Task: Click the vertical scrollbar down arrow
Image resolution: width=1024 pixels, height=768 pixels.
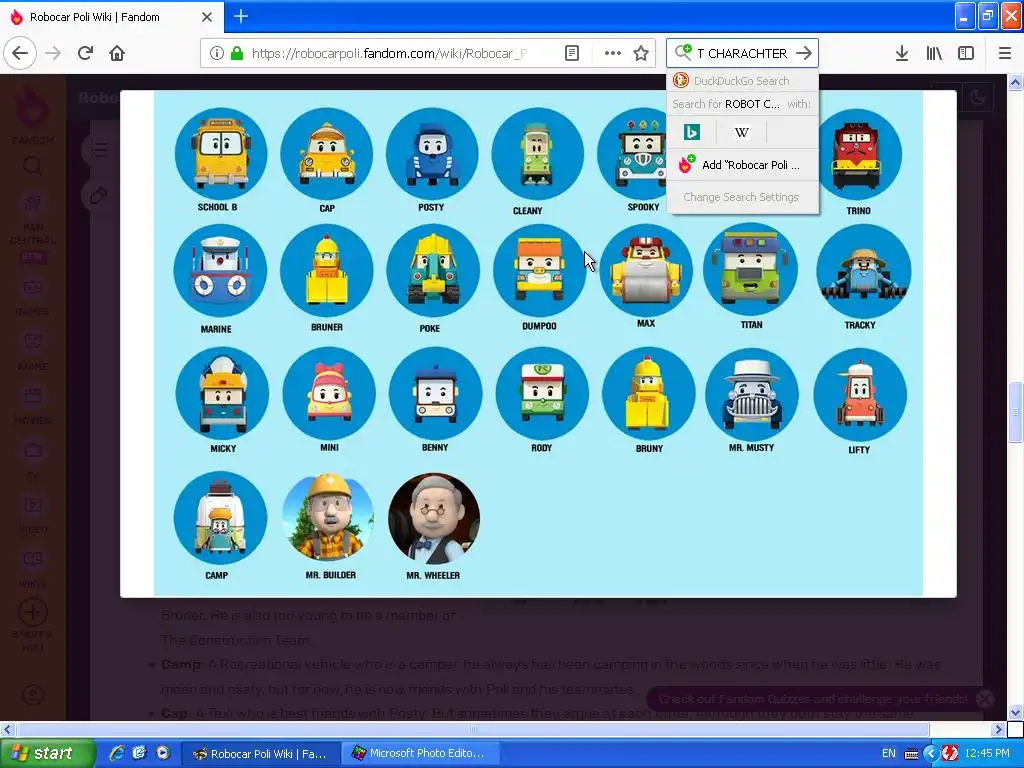Action: pos(1015,712)
